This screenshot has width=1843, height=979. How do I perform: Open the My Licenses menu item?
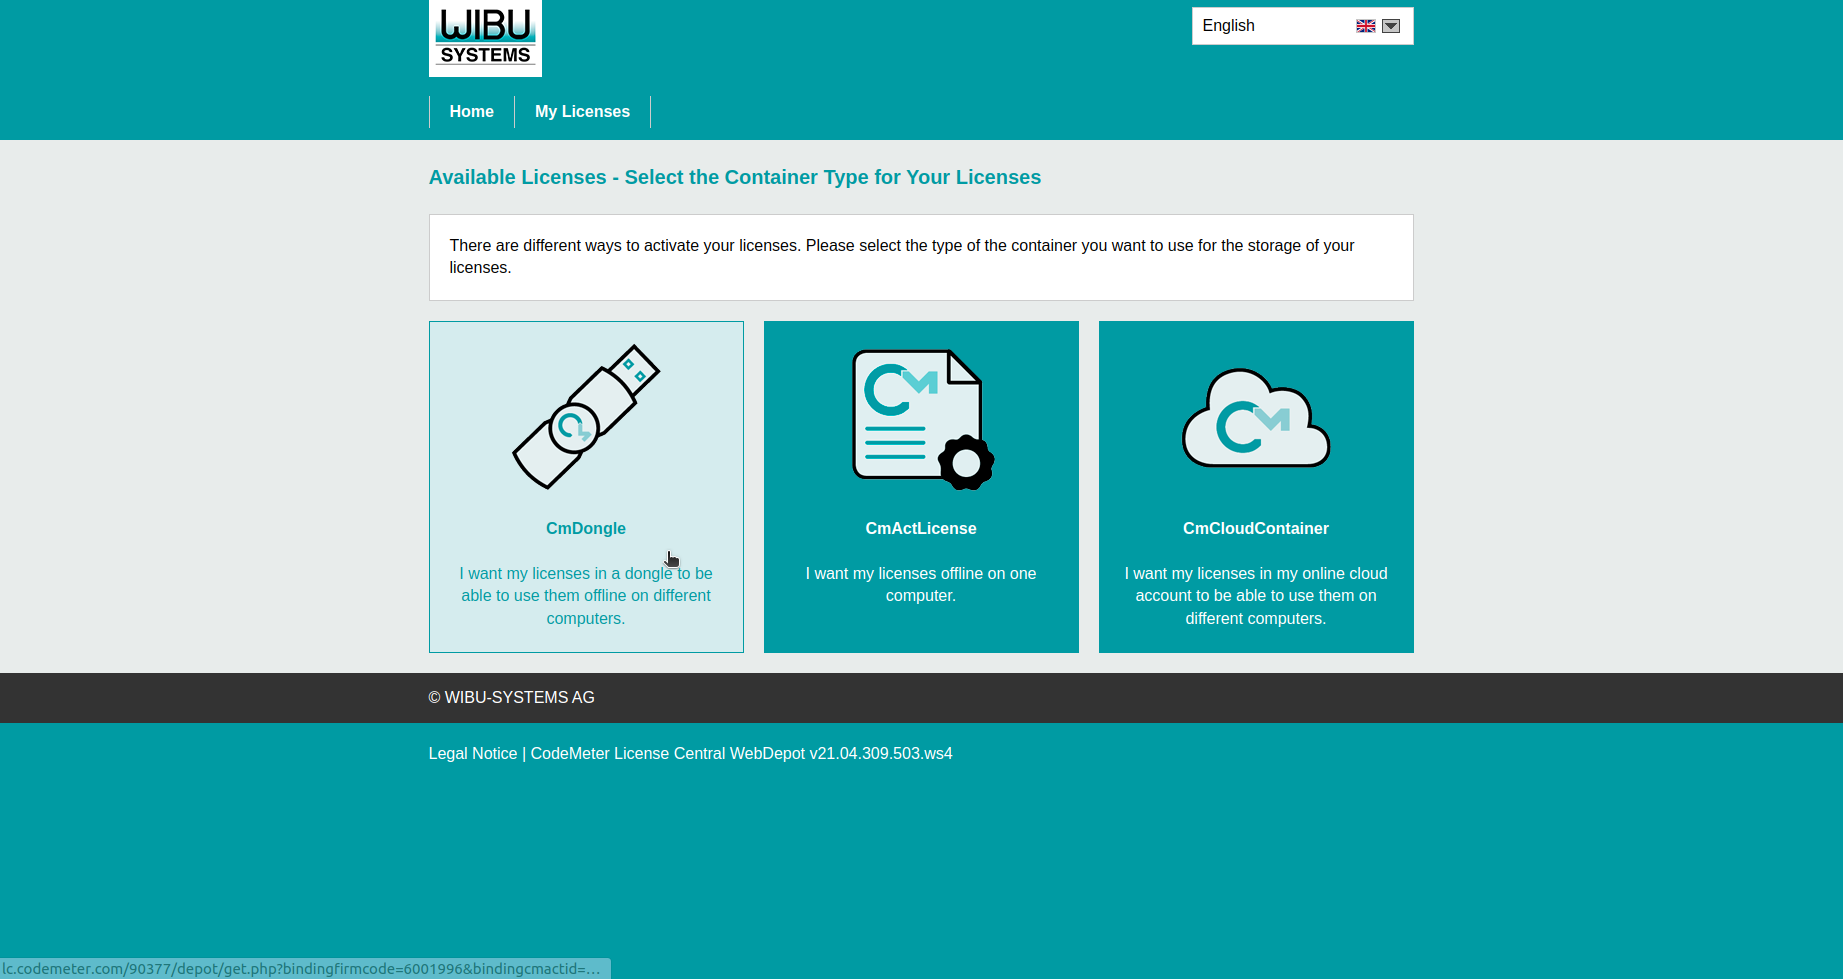click(x=582, y=112)
